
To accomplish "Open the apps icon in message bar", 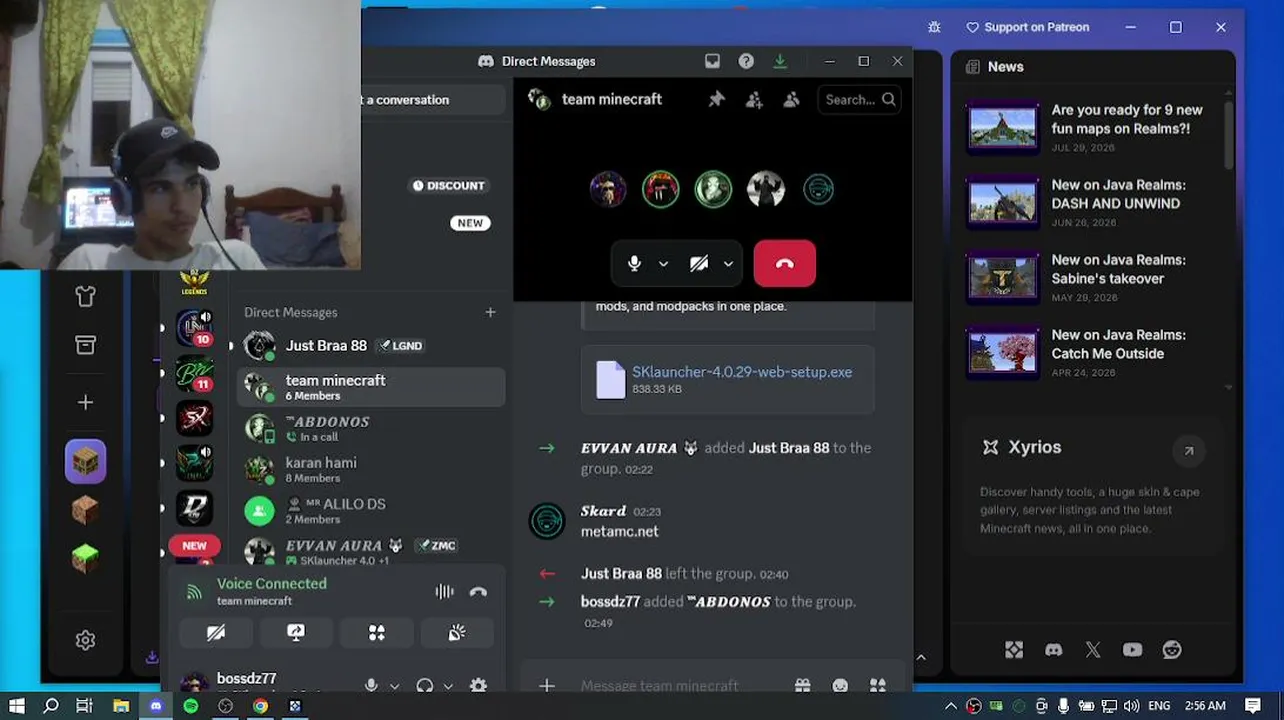I will pos(877,685).
